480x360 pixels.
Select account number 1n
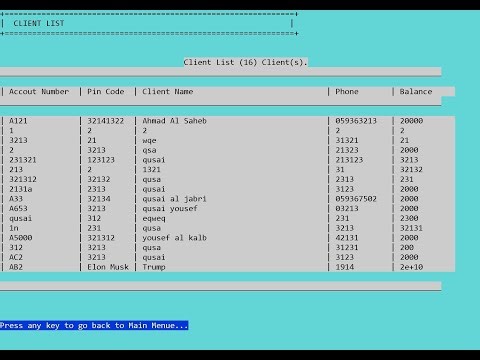14,228
